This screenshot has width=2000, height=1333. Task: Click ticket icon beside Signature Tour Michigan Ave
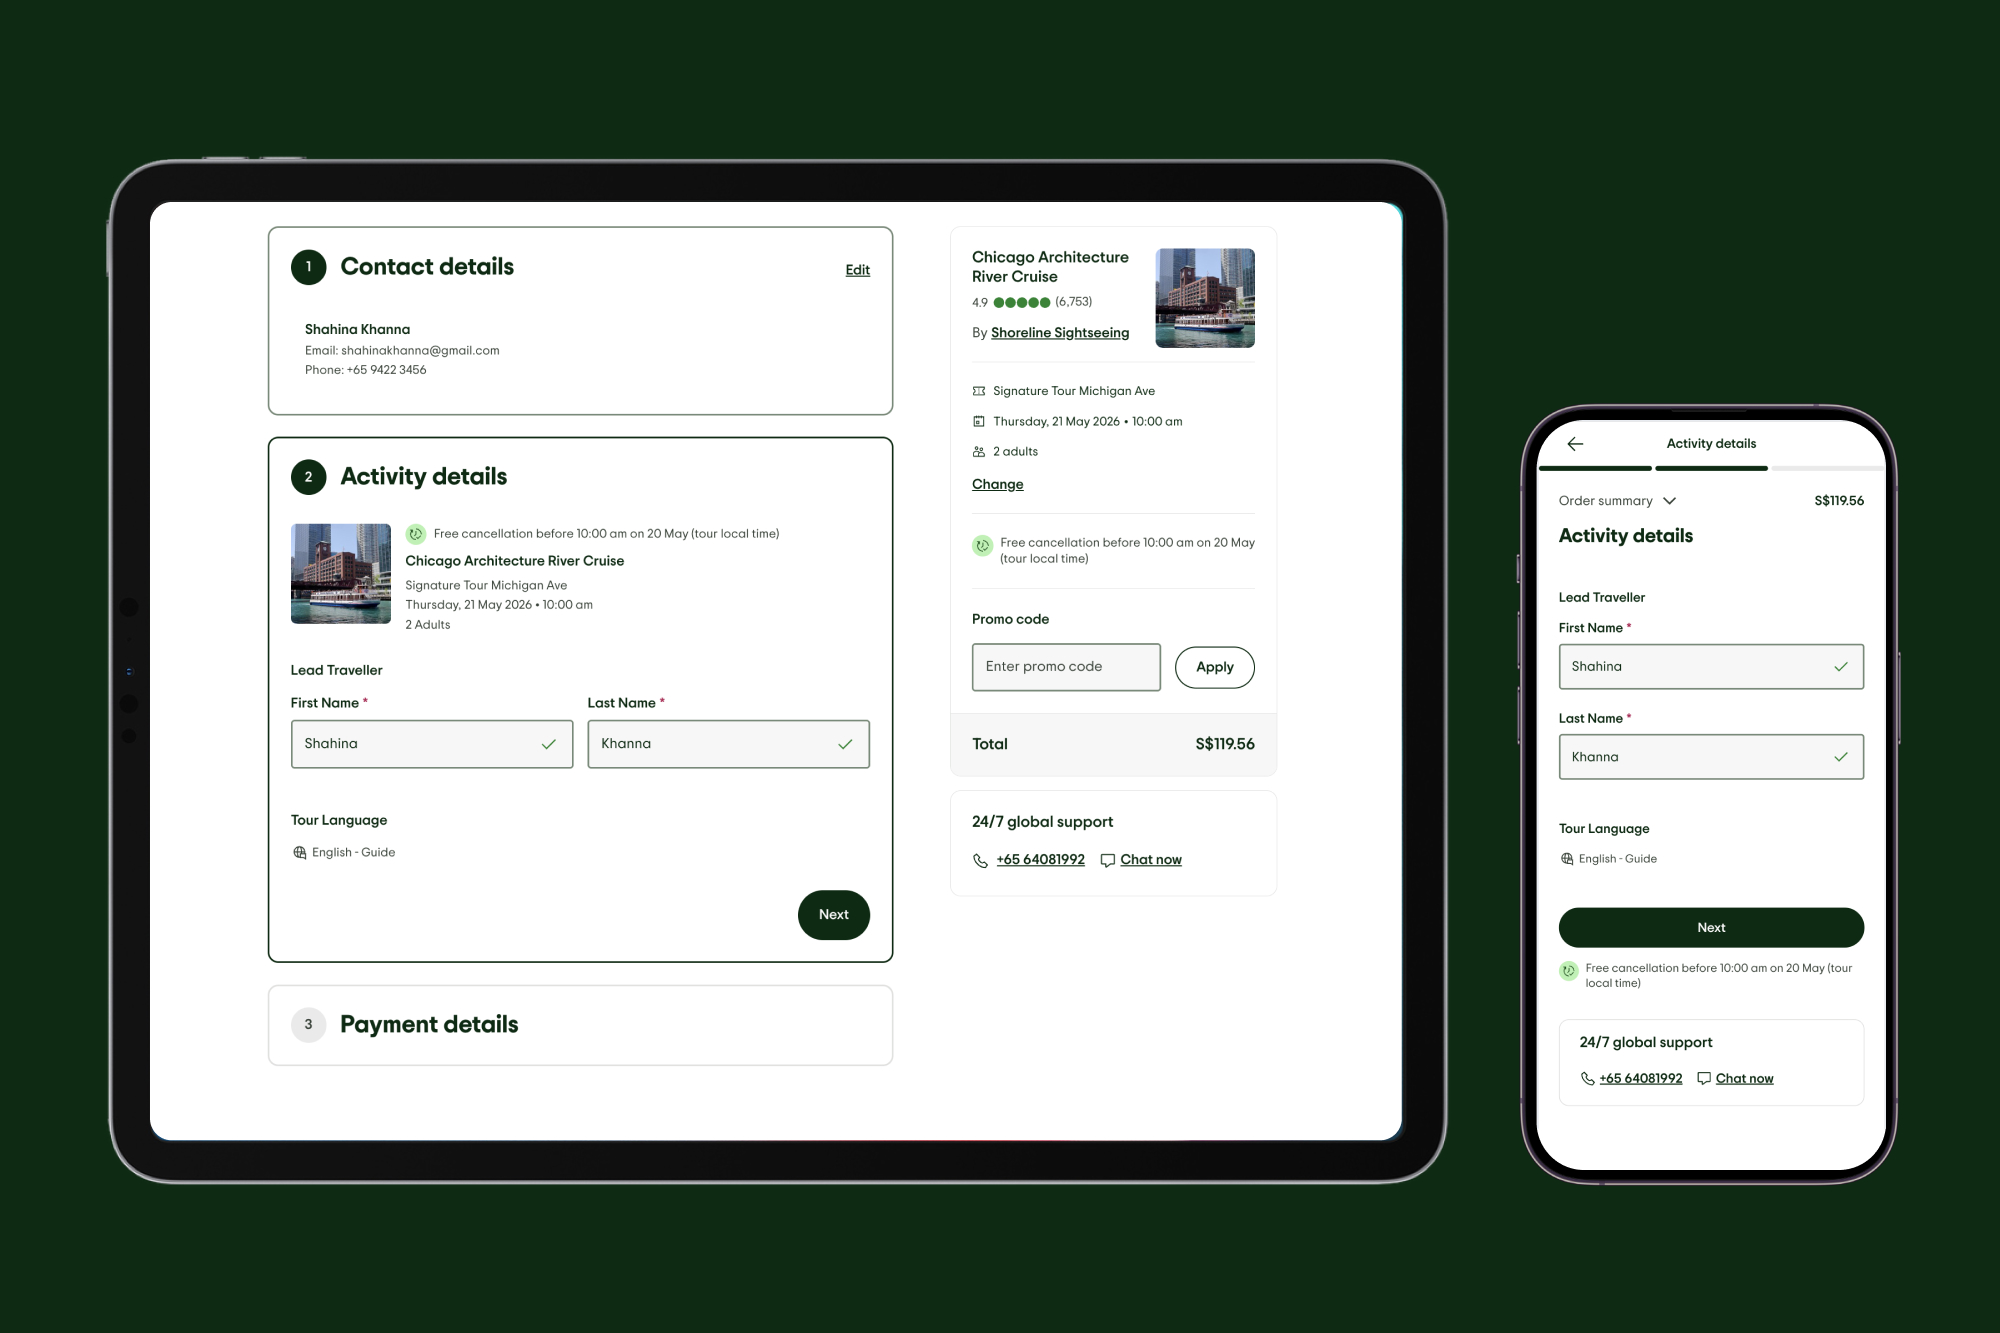coord(979,391)
